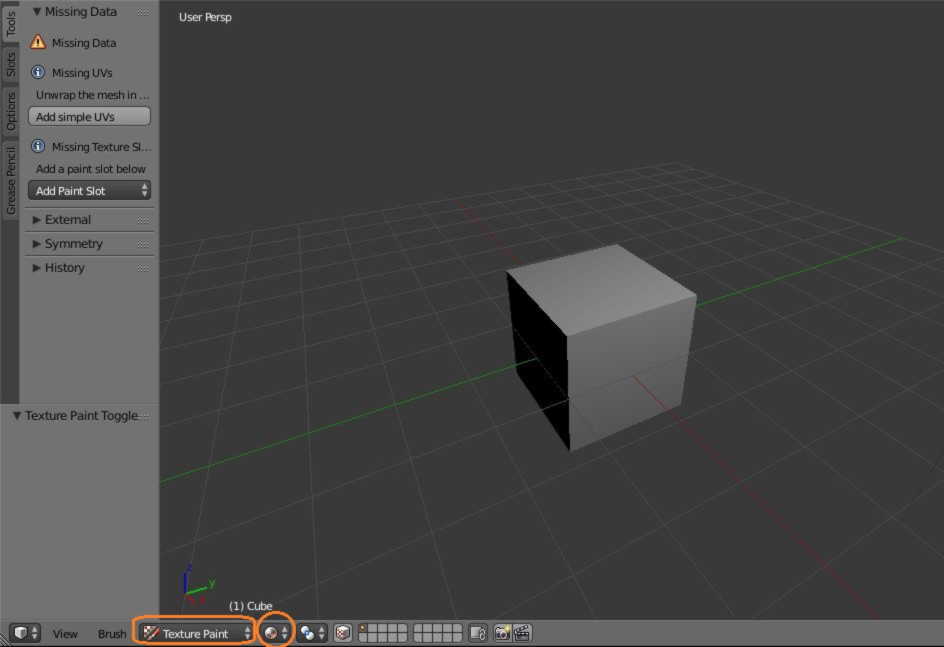
Task: Open the Brush menu
Action: point(112,634)
